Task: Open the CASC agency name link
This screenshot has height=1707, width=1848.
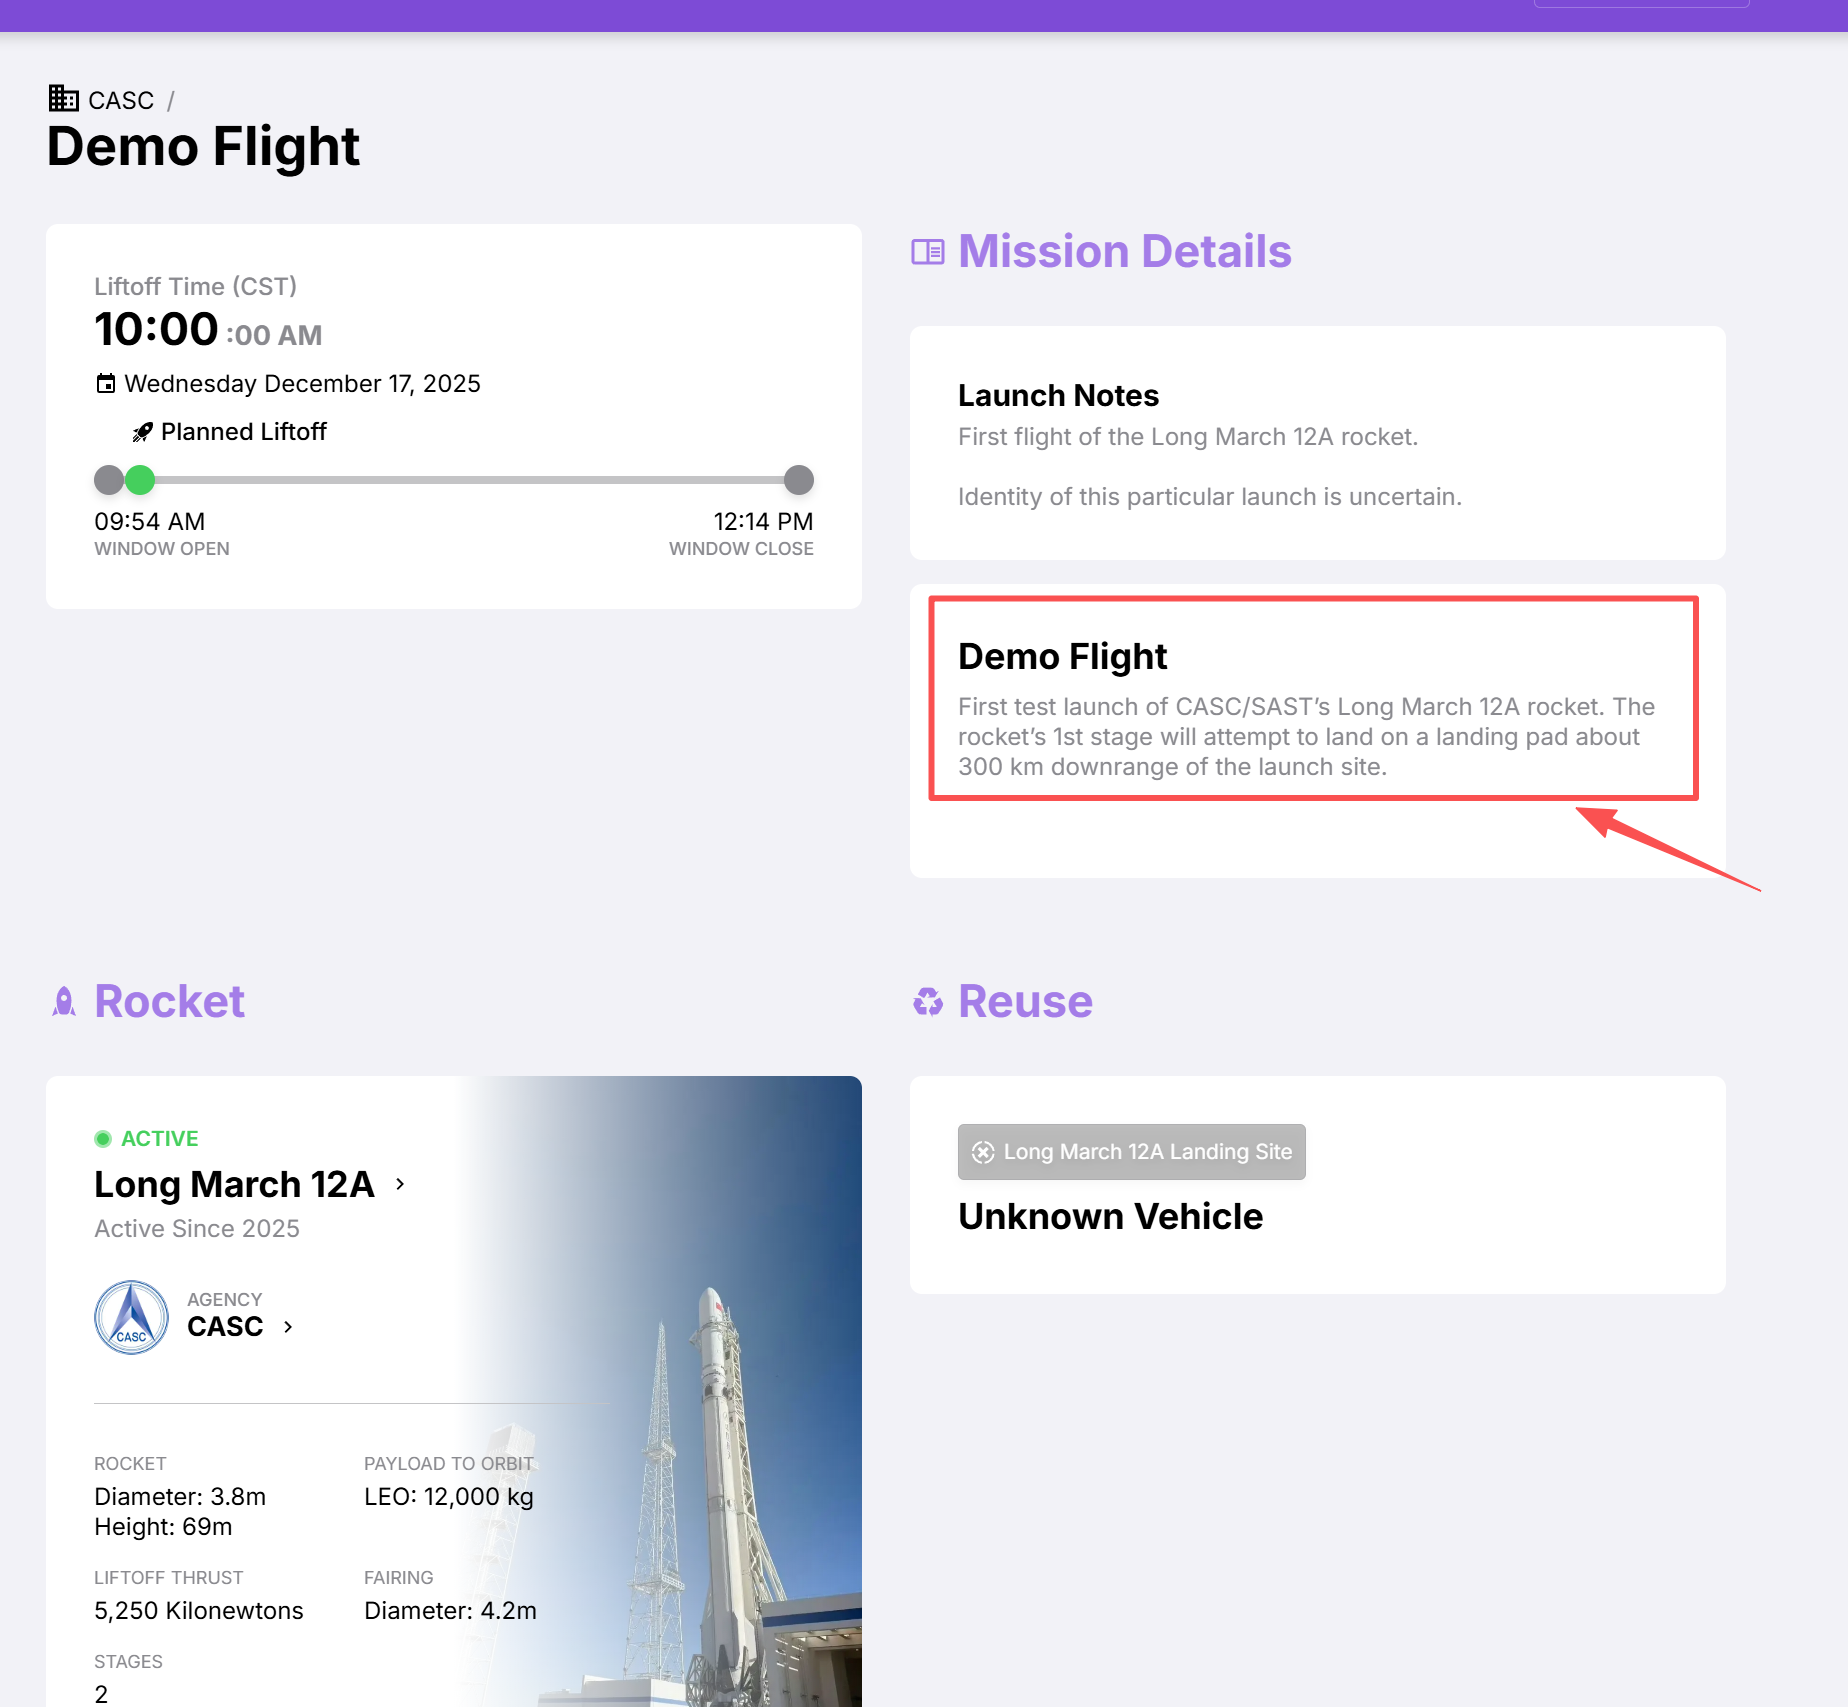Action: click(x=225, y=1327)
